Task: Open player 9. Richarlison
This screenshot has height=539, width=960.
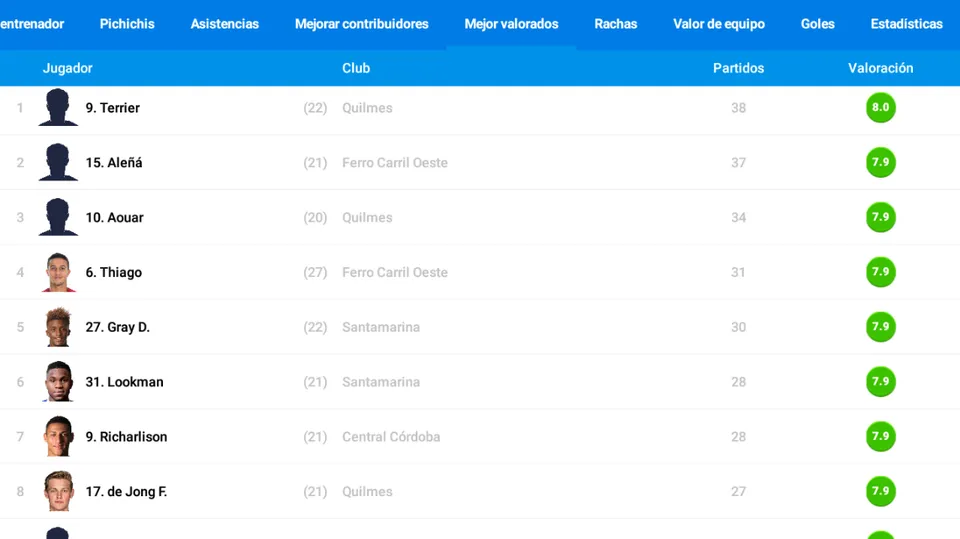Action: pyautogui.click(x=126, y=437)
